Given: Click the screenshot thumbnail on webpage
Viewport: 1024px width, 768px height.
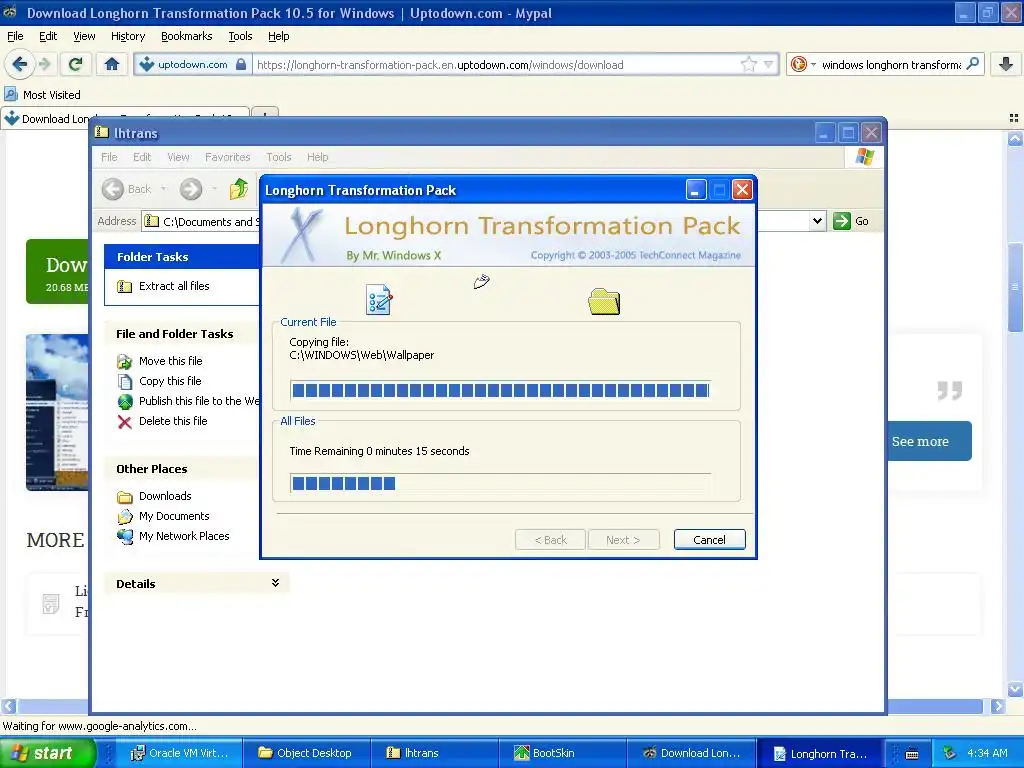Looking at the screenshot, I should click(x=57, y=413).
